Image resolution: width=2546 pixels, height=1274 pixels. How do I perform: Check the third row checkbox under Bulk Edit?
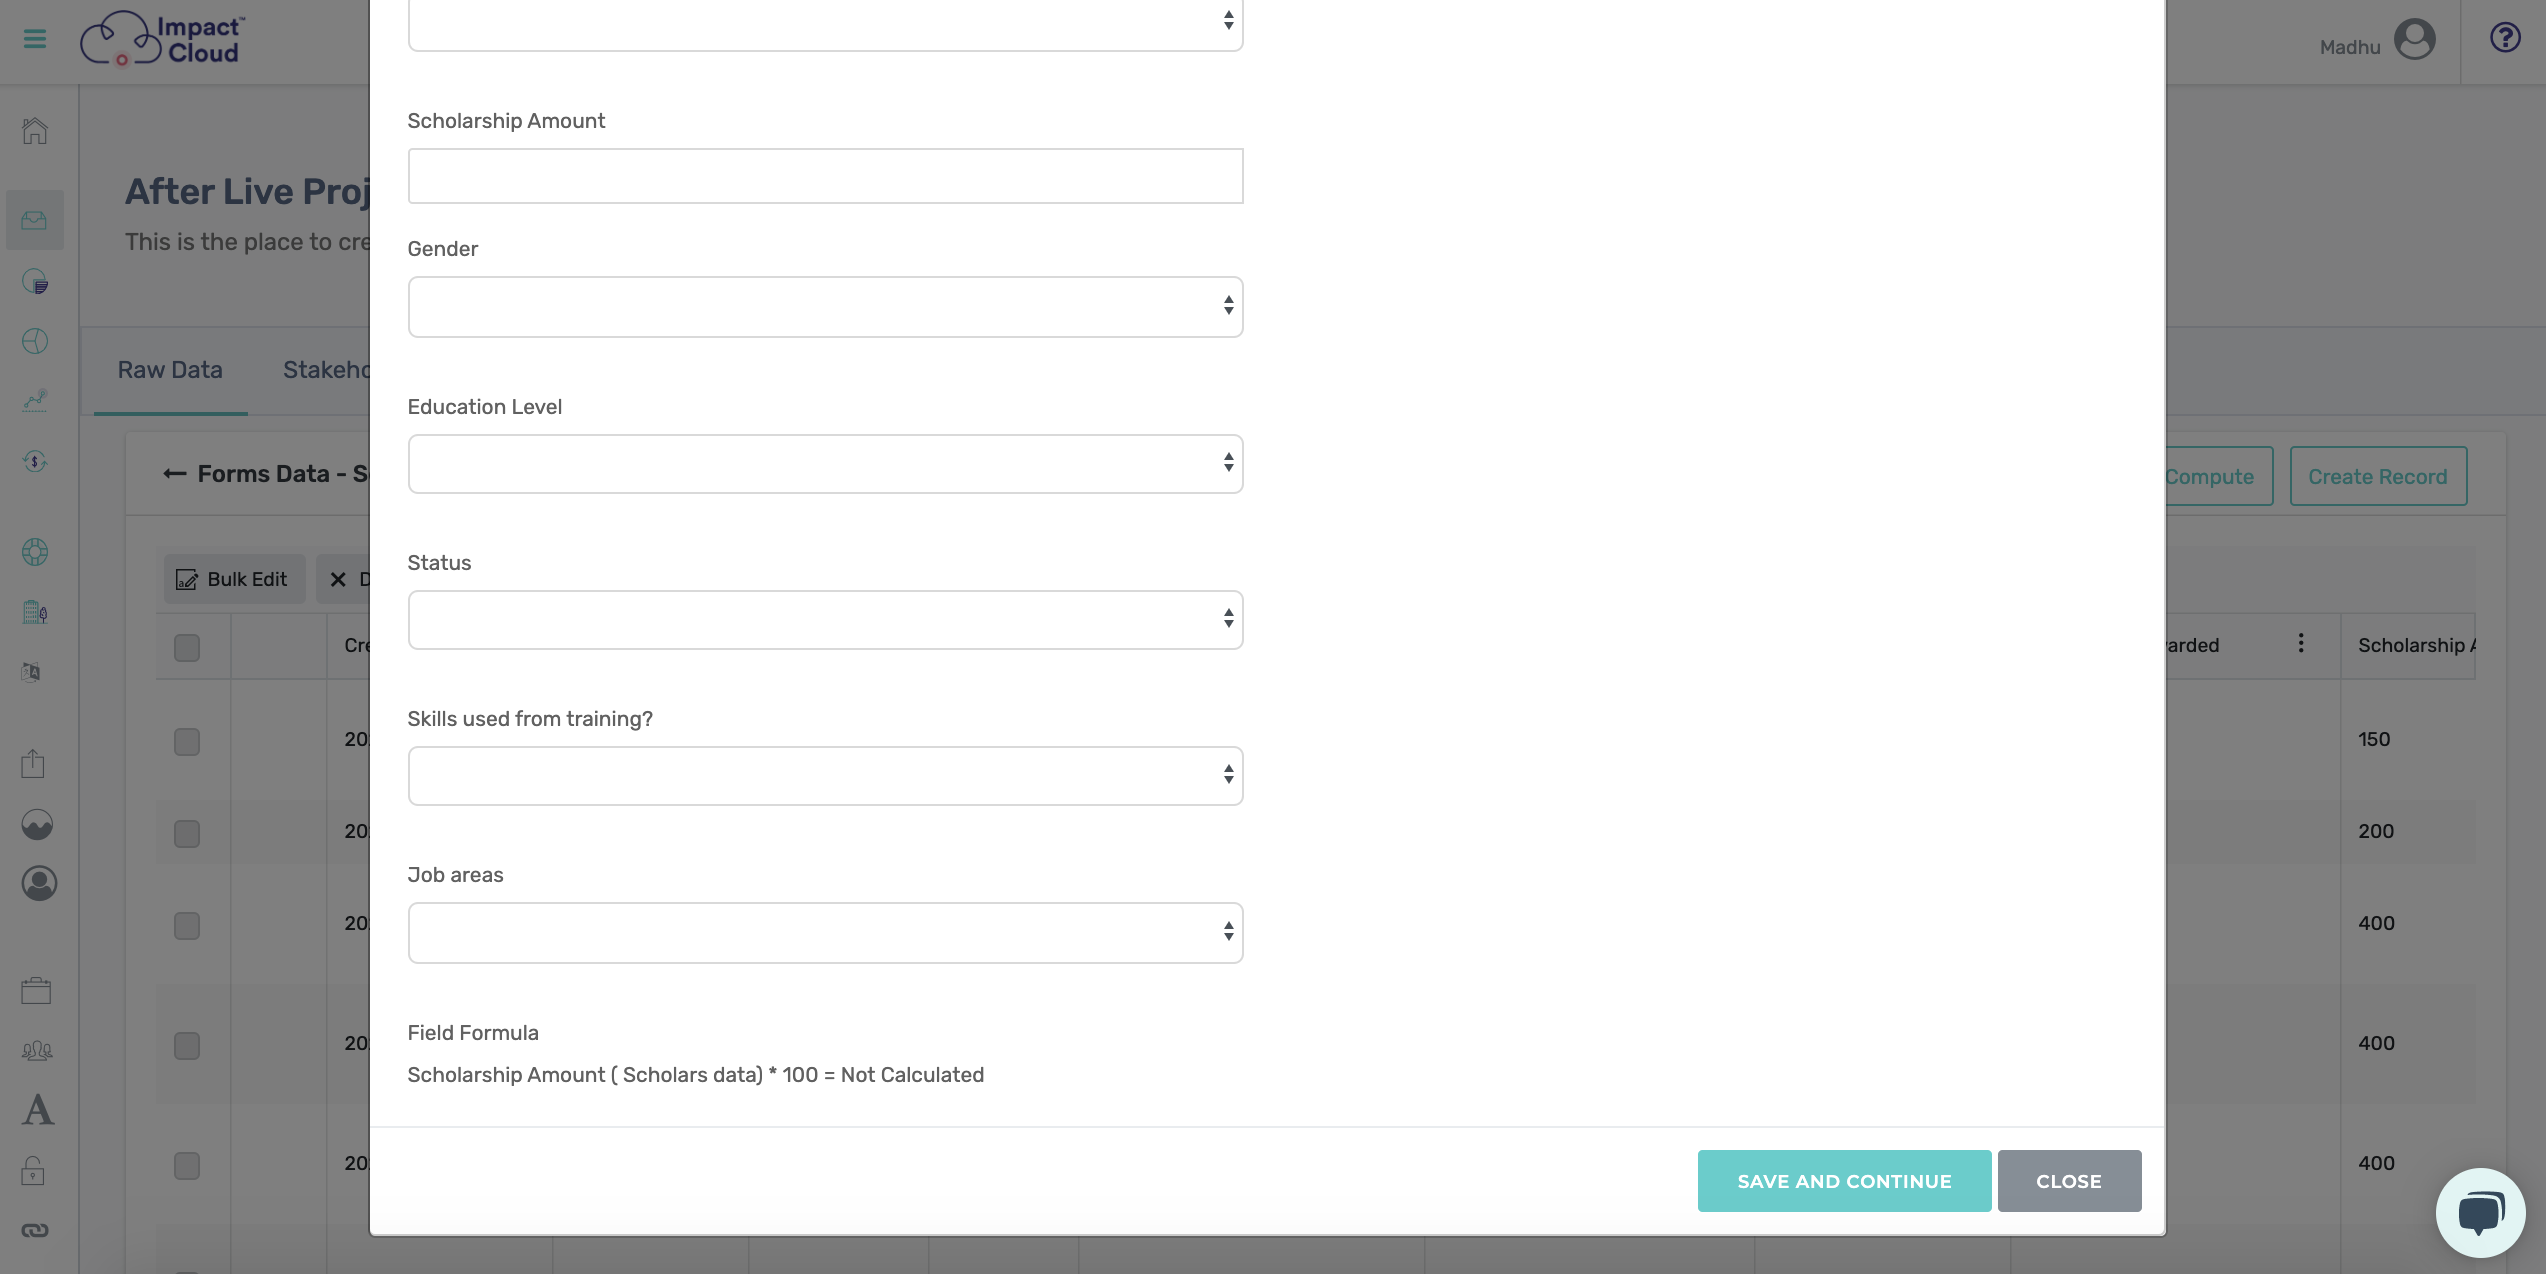[x=187, y=926]
